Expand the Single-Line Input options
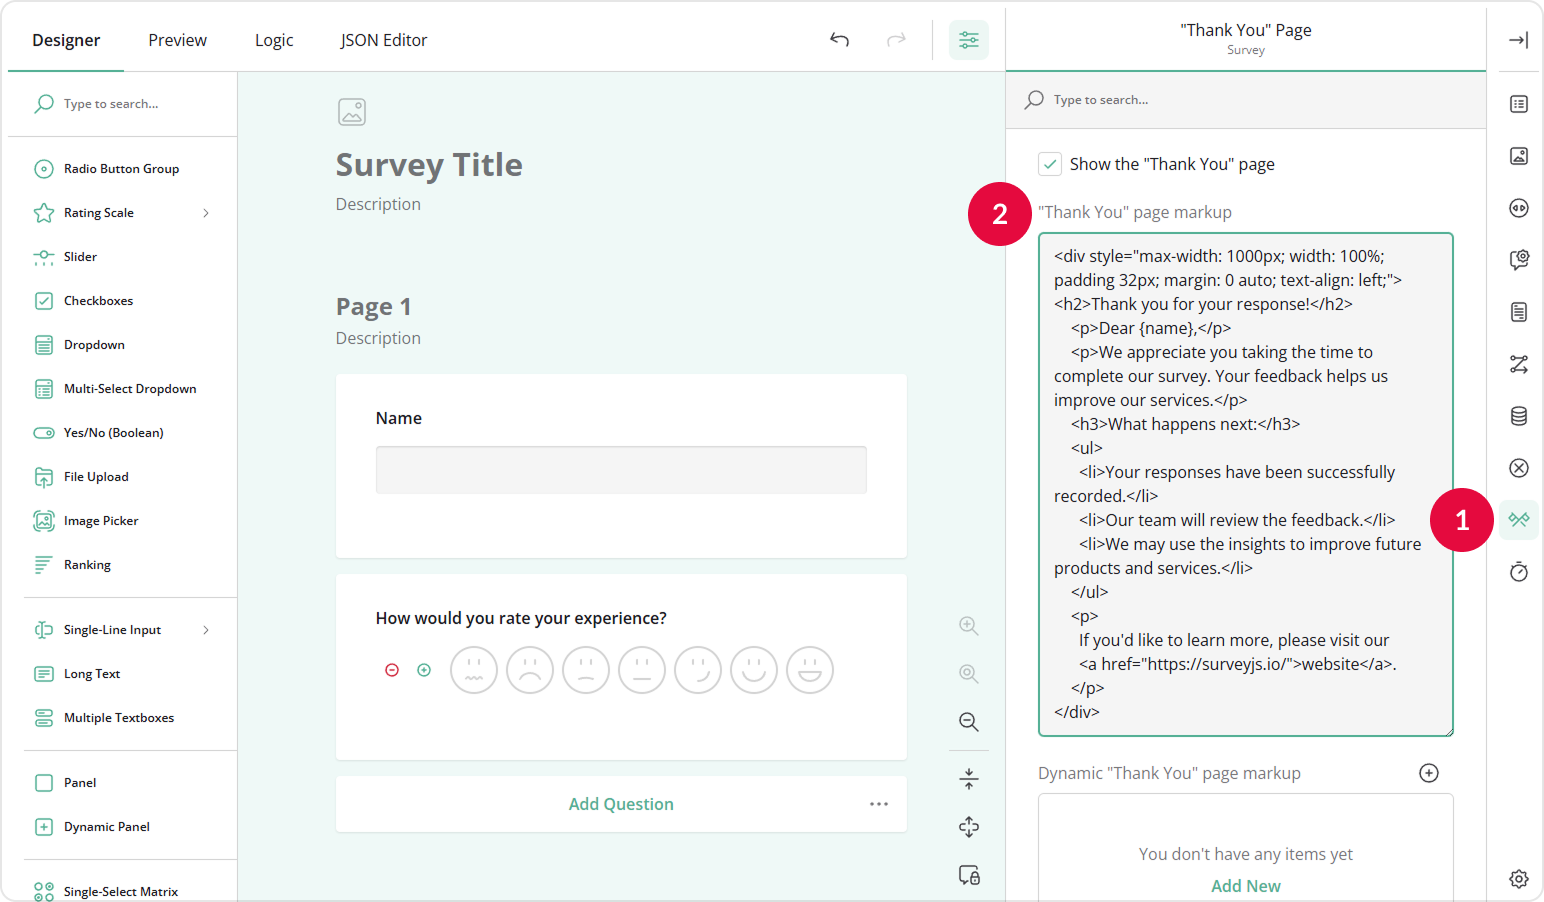 pos(206,629)
